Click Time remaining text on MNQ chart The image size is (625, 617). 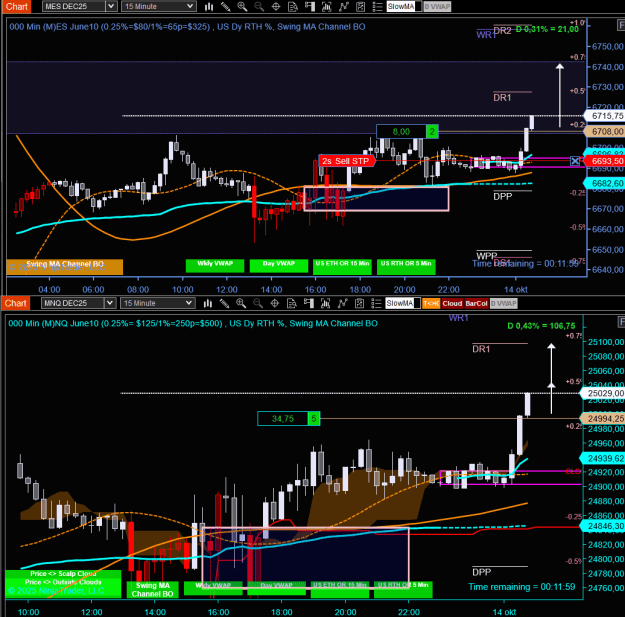pyautogui.click(x=522, y=587)
